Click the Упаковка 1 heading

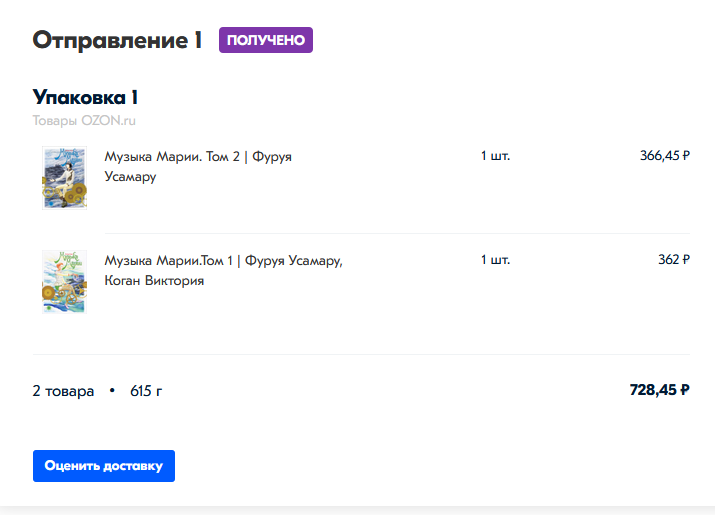pos(85,97)
